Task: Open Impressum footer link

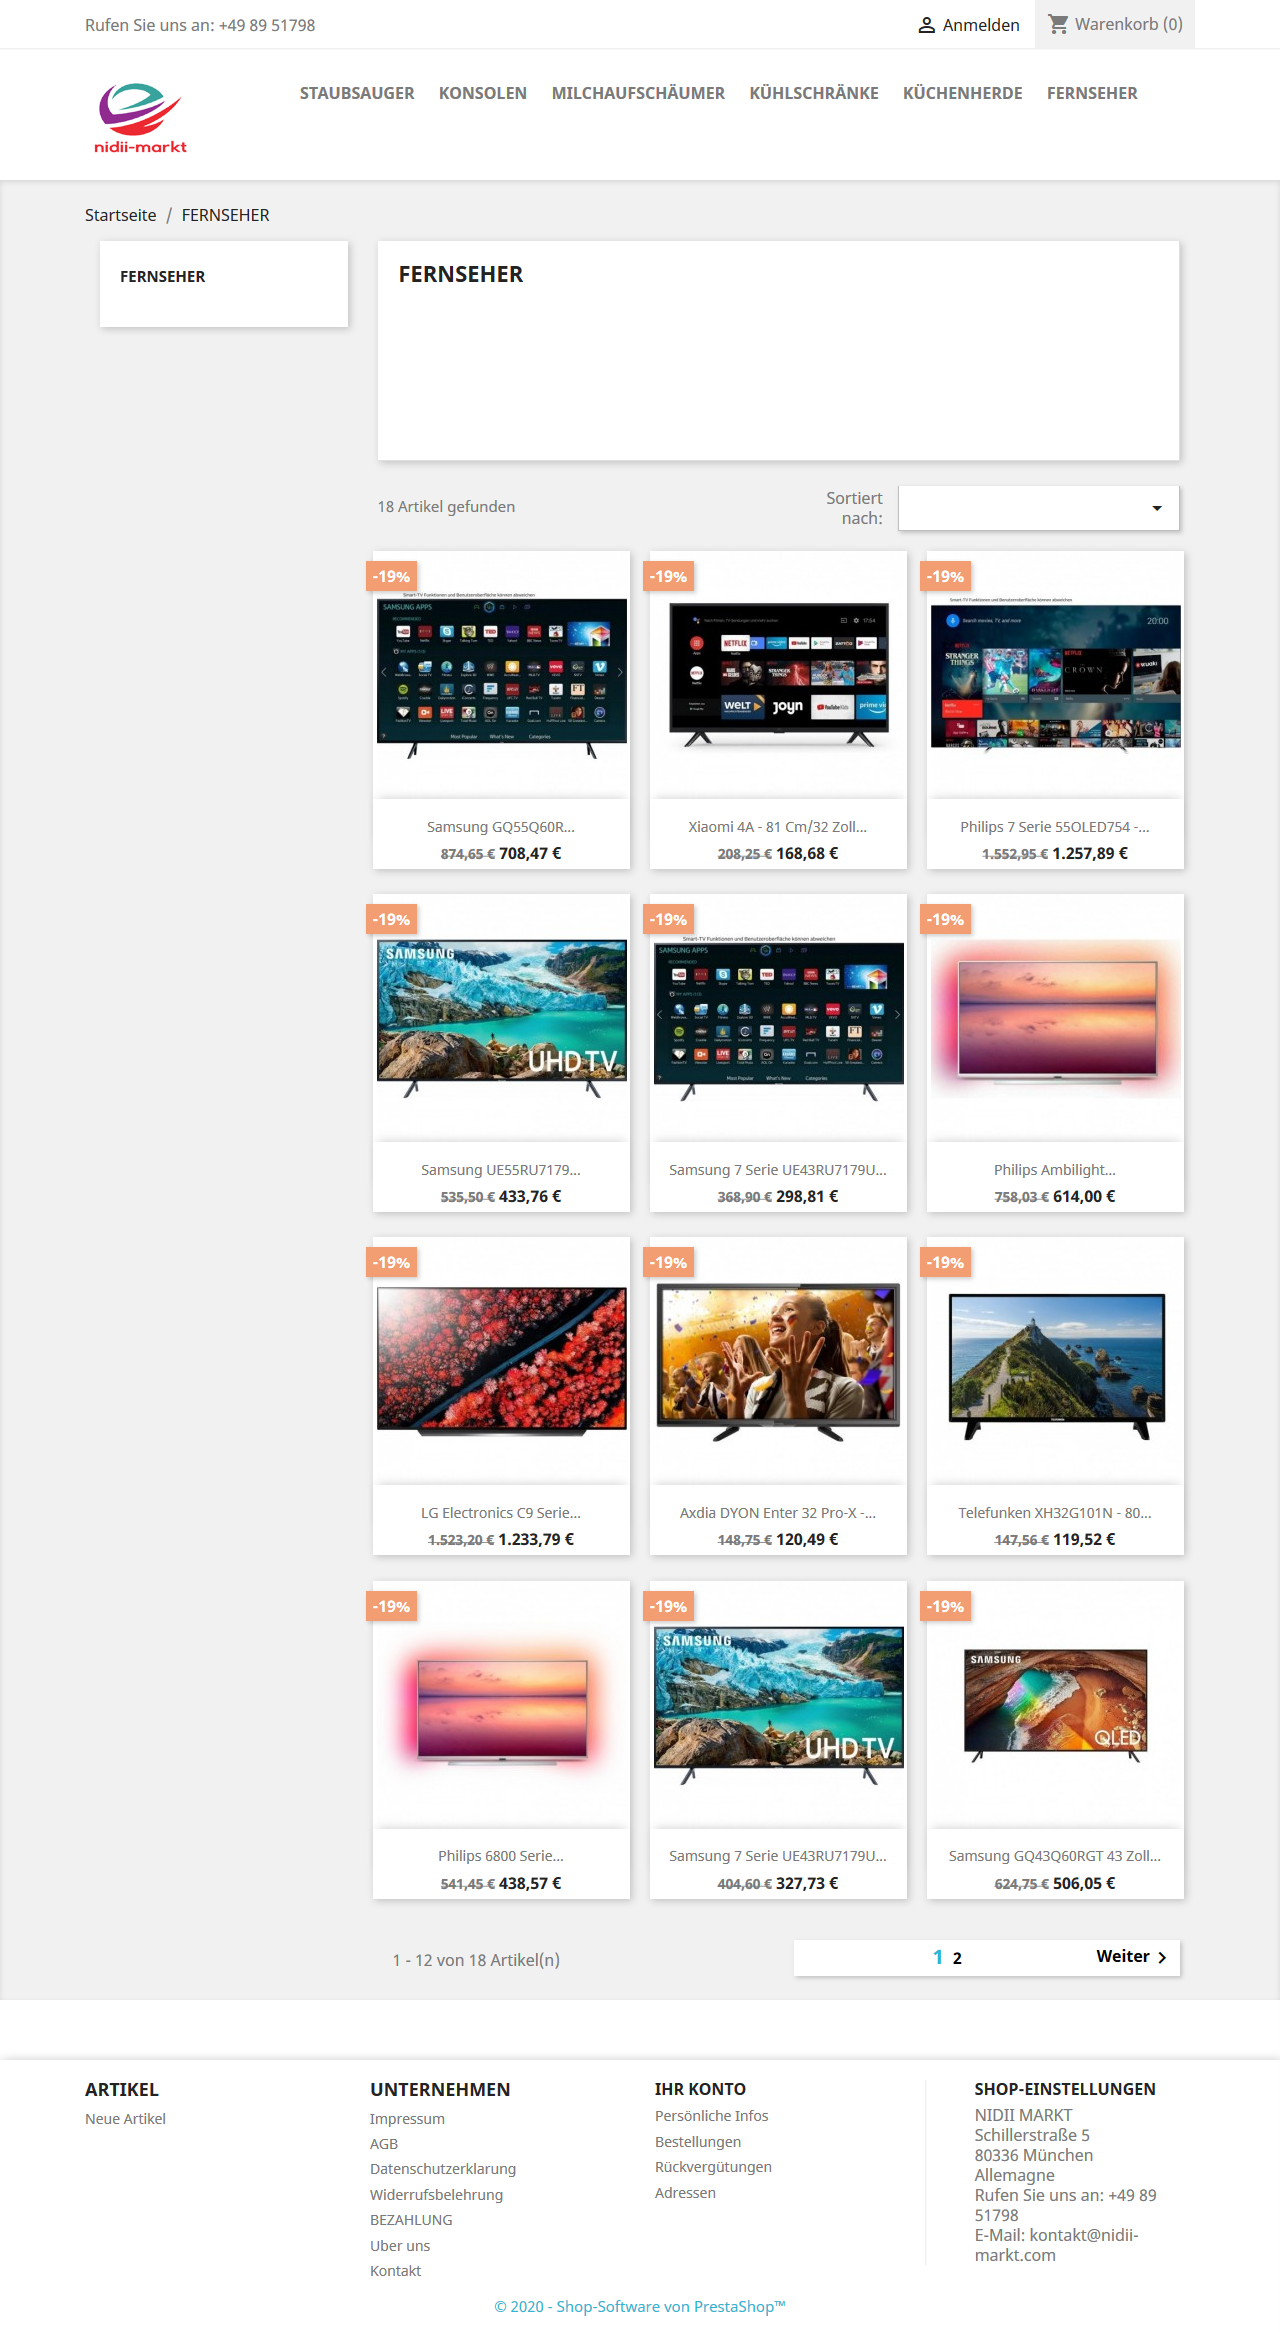Action: [407, 2119]
